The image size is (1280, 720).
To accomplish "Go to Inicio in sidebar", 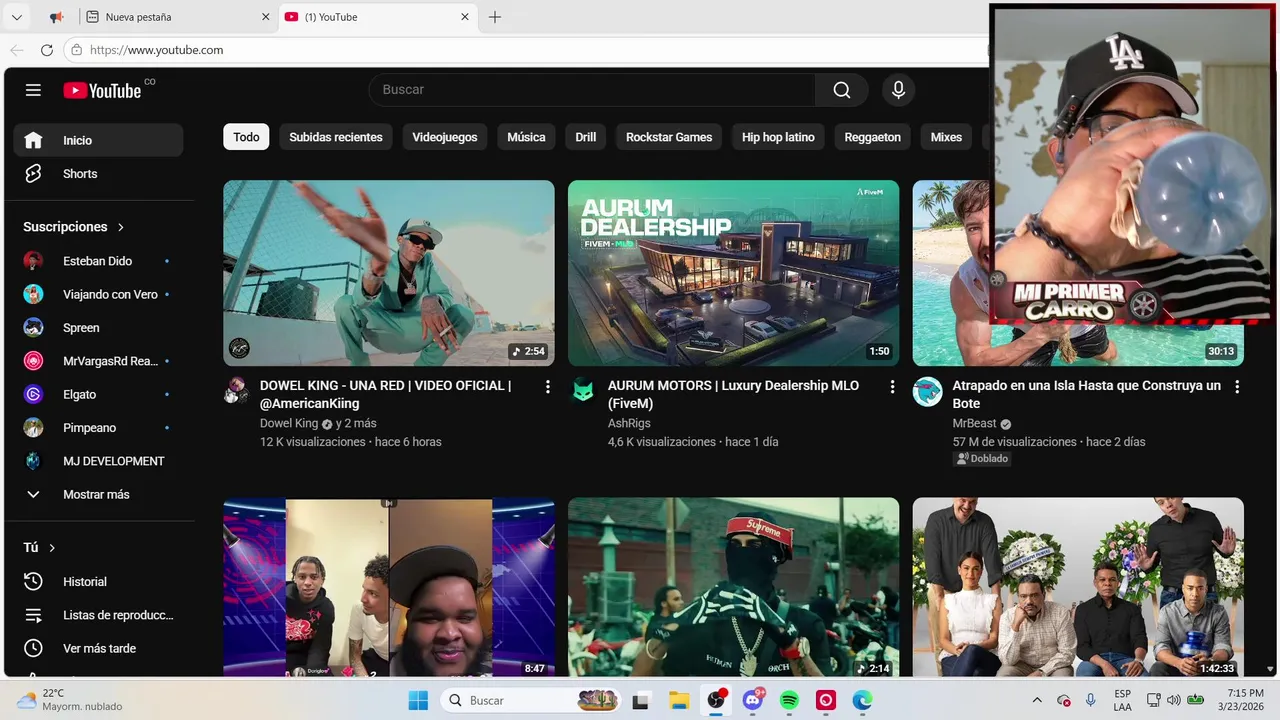I will click(98, 140).
